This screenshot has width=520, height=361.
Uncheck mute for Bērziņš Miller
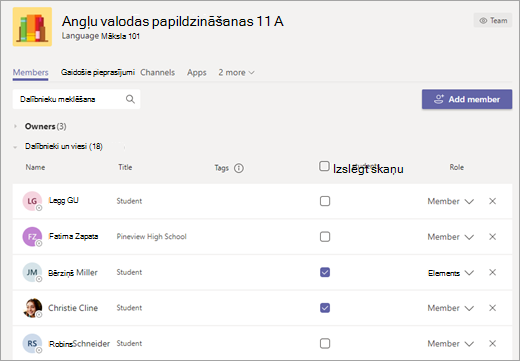click(x=325, y=272)
